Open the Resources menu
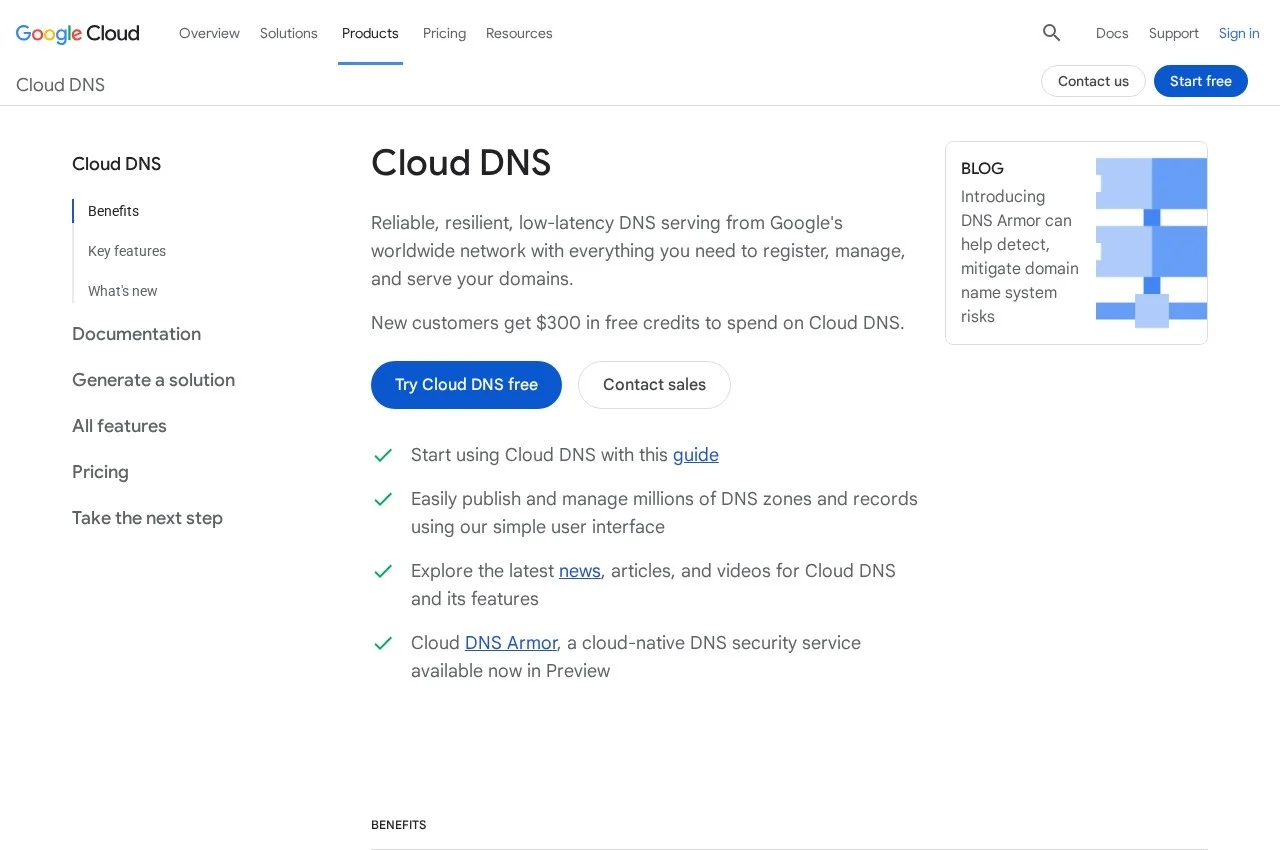Viewport: 1280px width, 850px height. 519,33
